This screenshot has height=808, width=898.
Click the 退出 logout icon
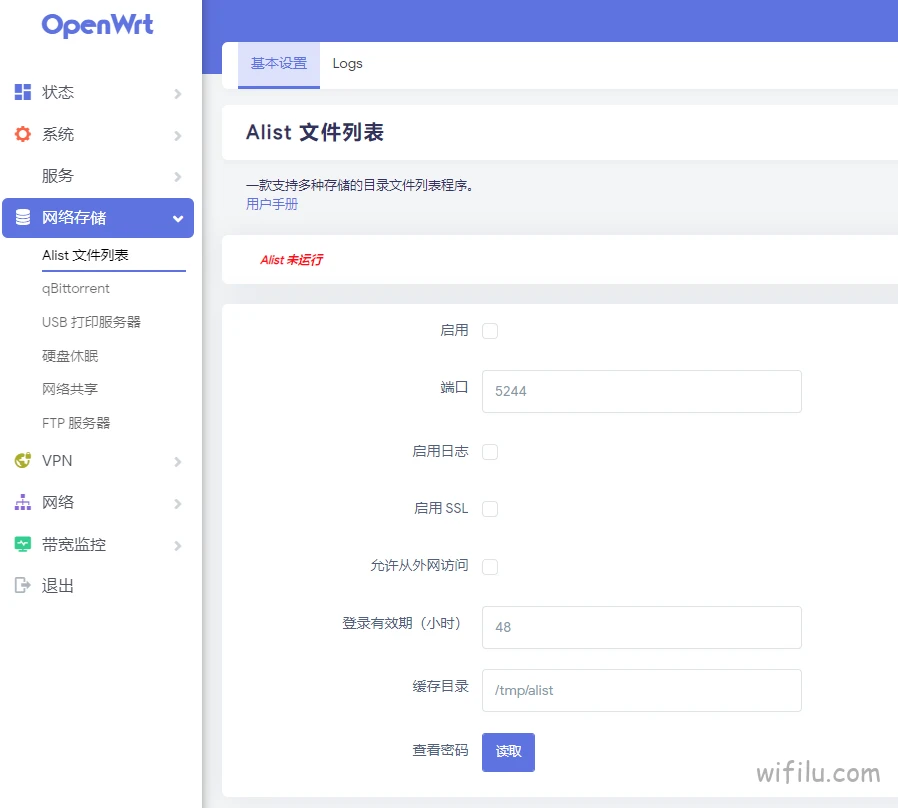pos(22,585)
